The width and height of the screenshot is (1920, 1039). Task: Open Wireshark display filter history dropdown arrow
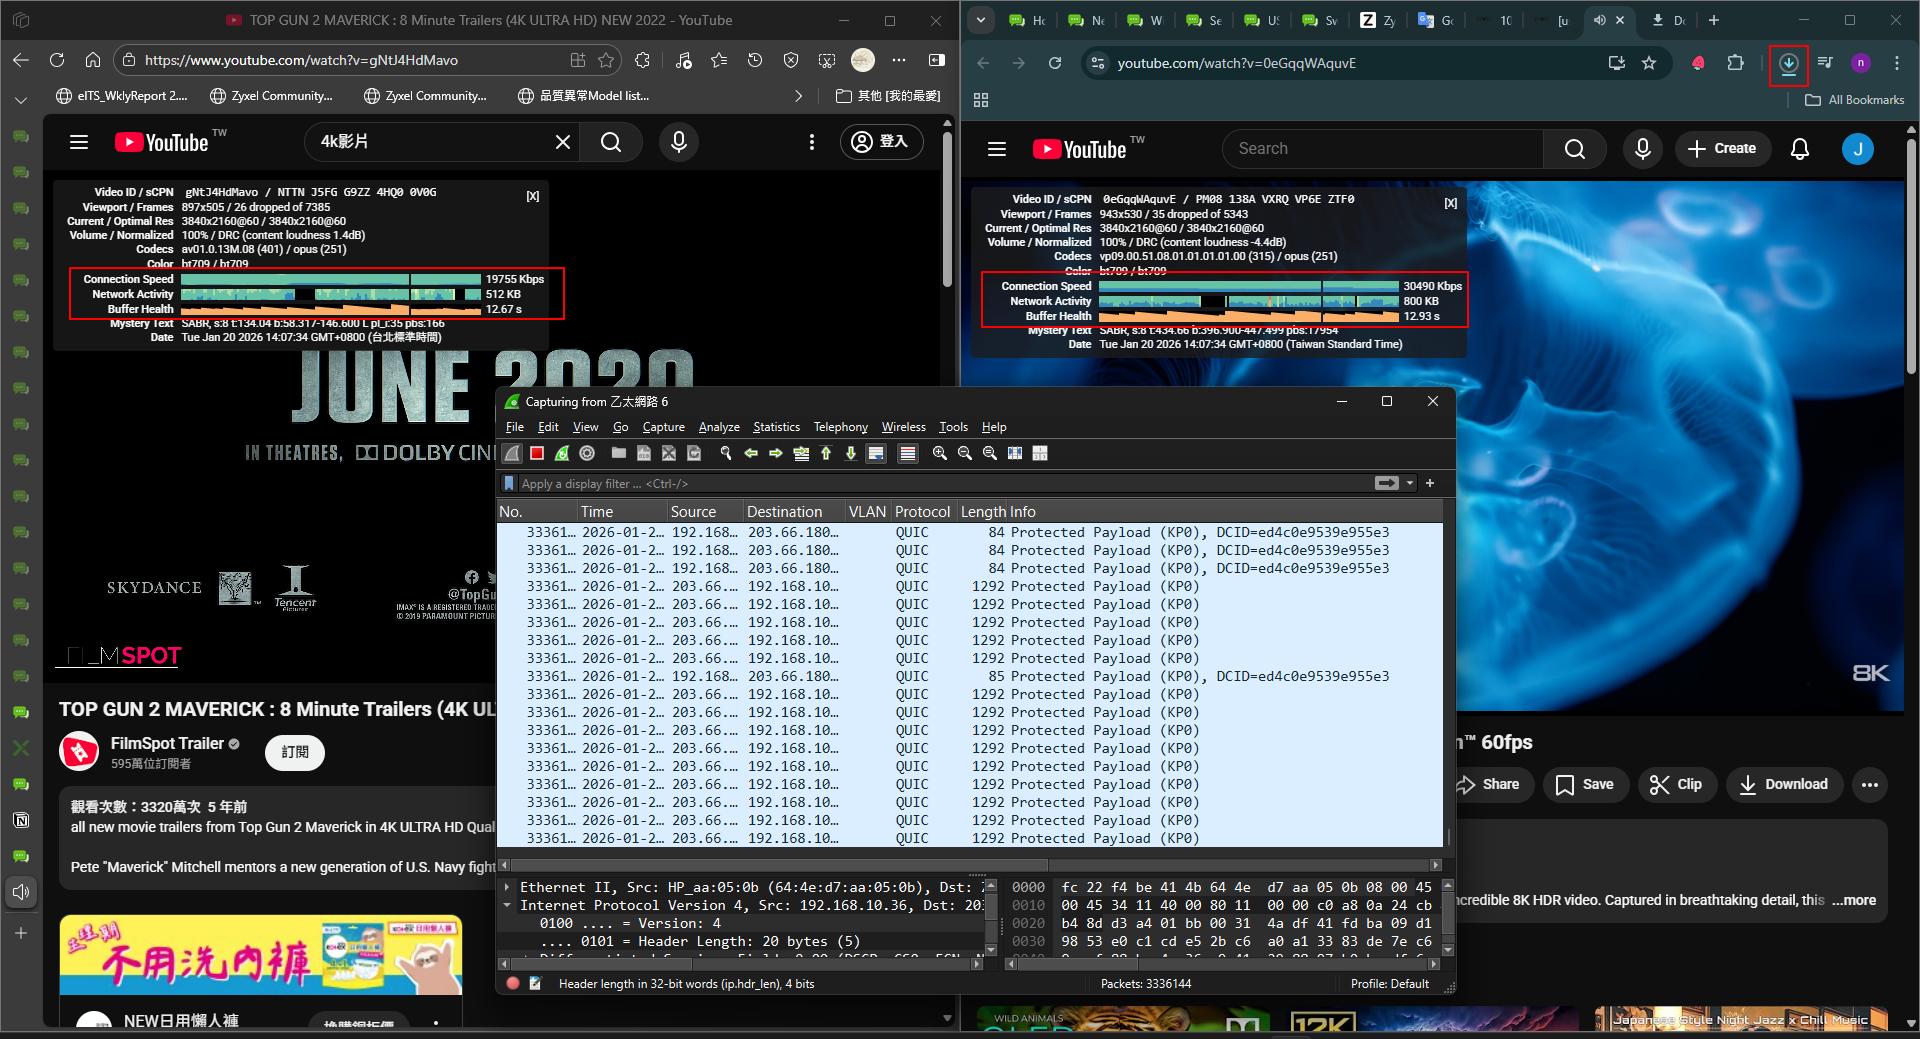coord(1410,483)
